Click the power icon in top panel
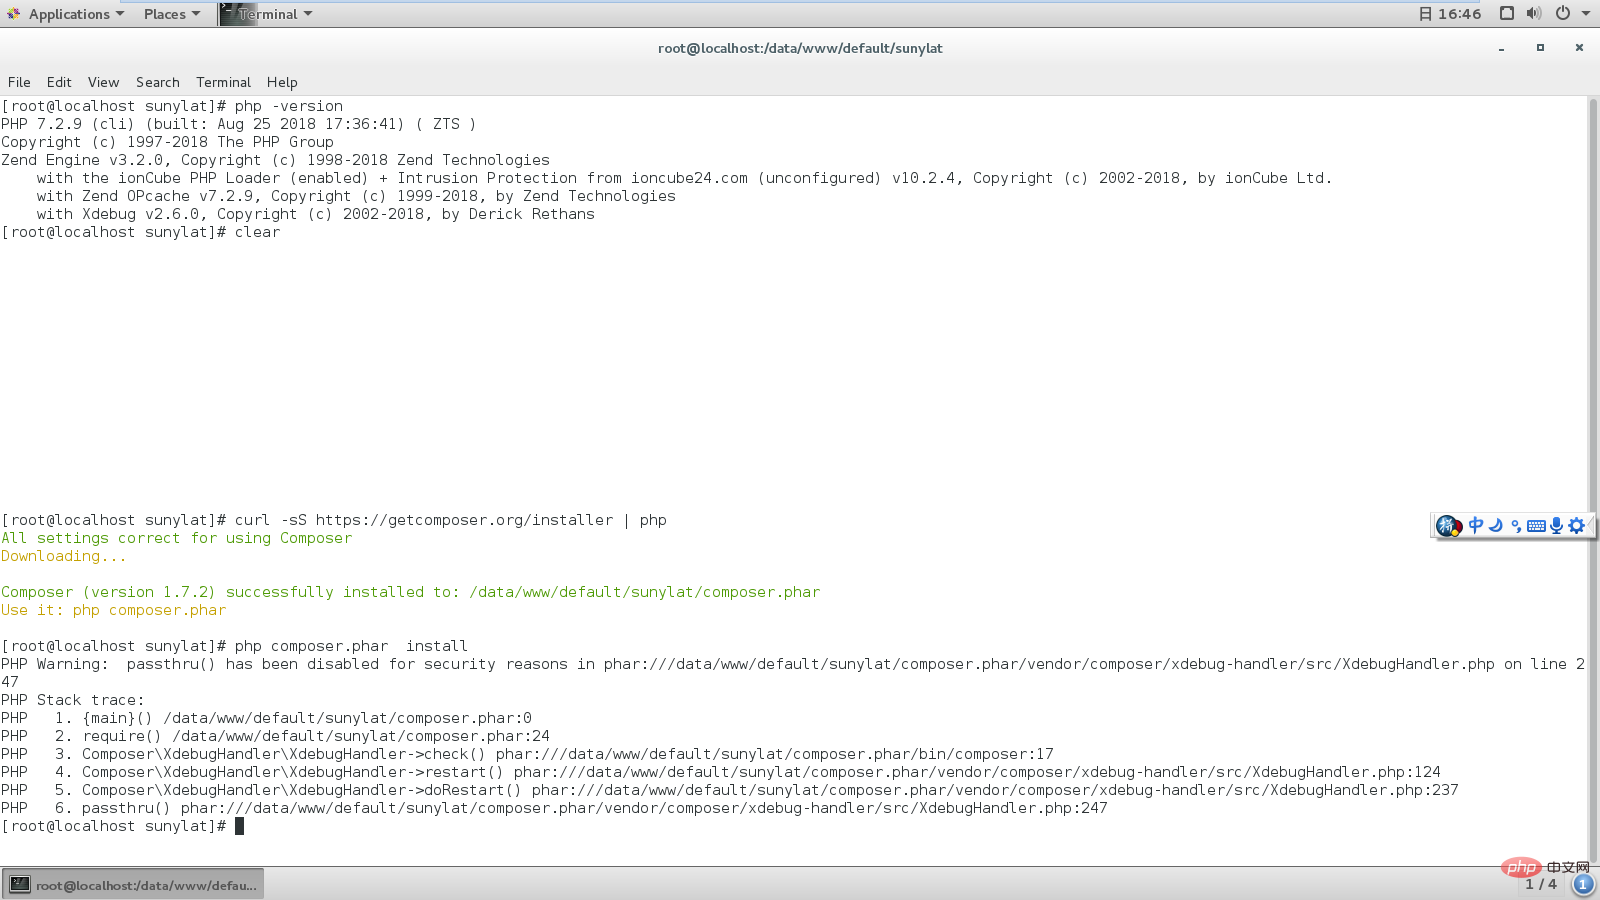Viewport: 1600px width, 900px height. 1562,14
